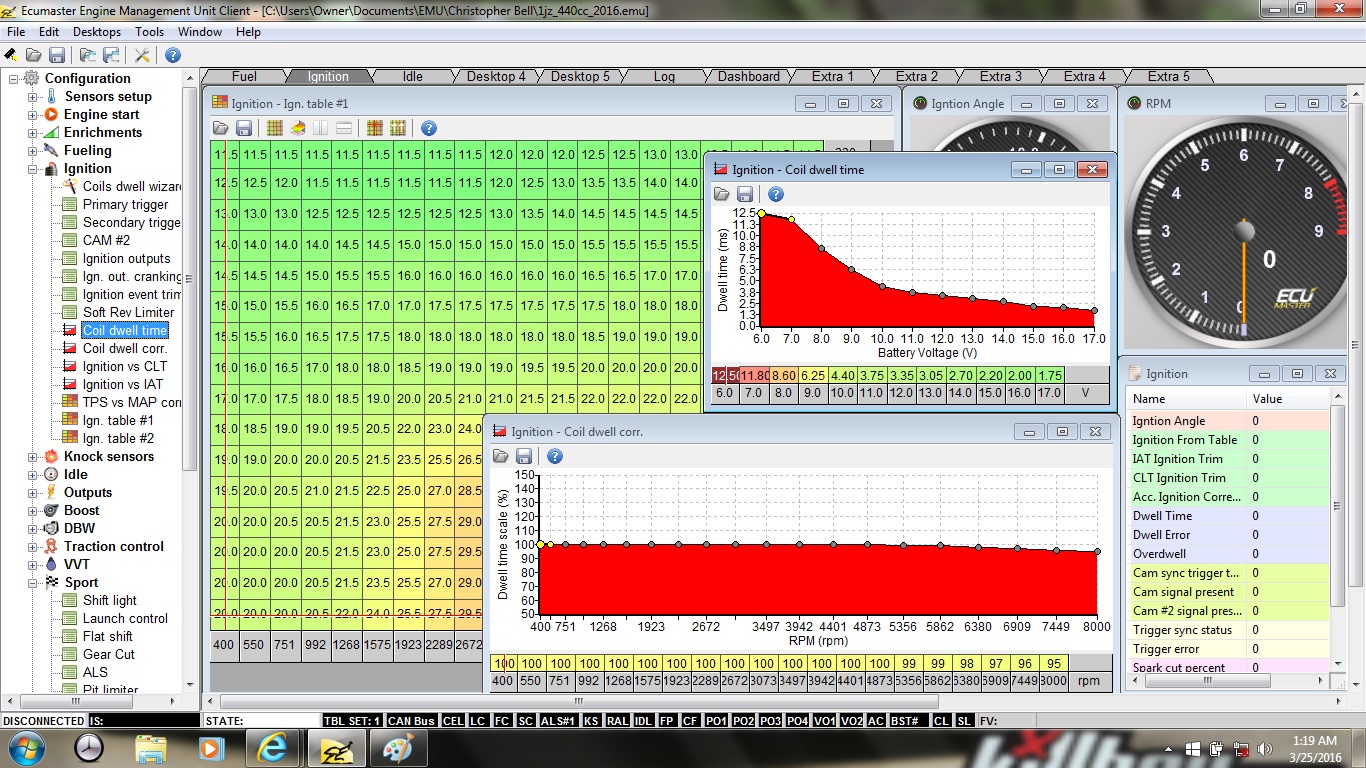Open Internet Explorer from the taskbar
Image resolution: width=1366 pixels, height=768 pixels.
pyautogui.click(x=272, y=747)
